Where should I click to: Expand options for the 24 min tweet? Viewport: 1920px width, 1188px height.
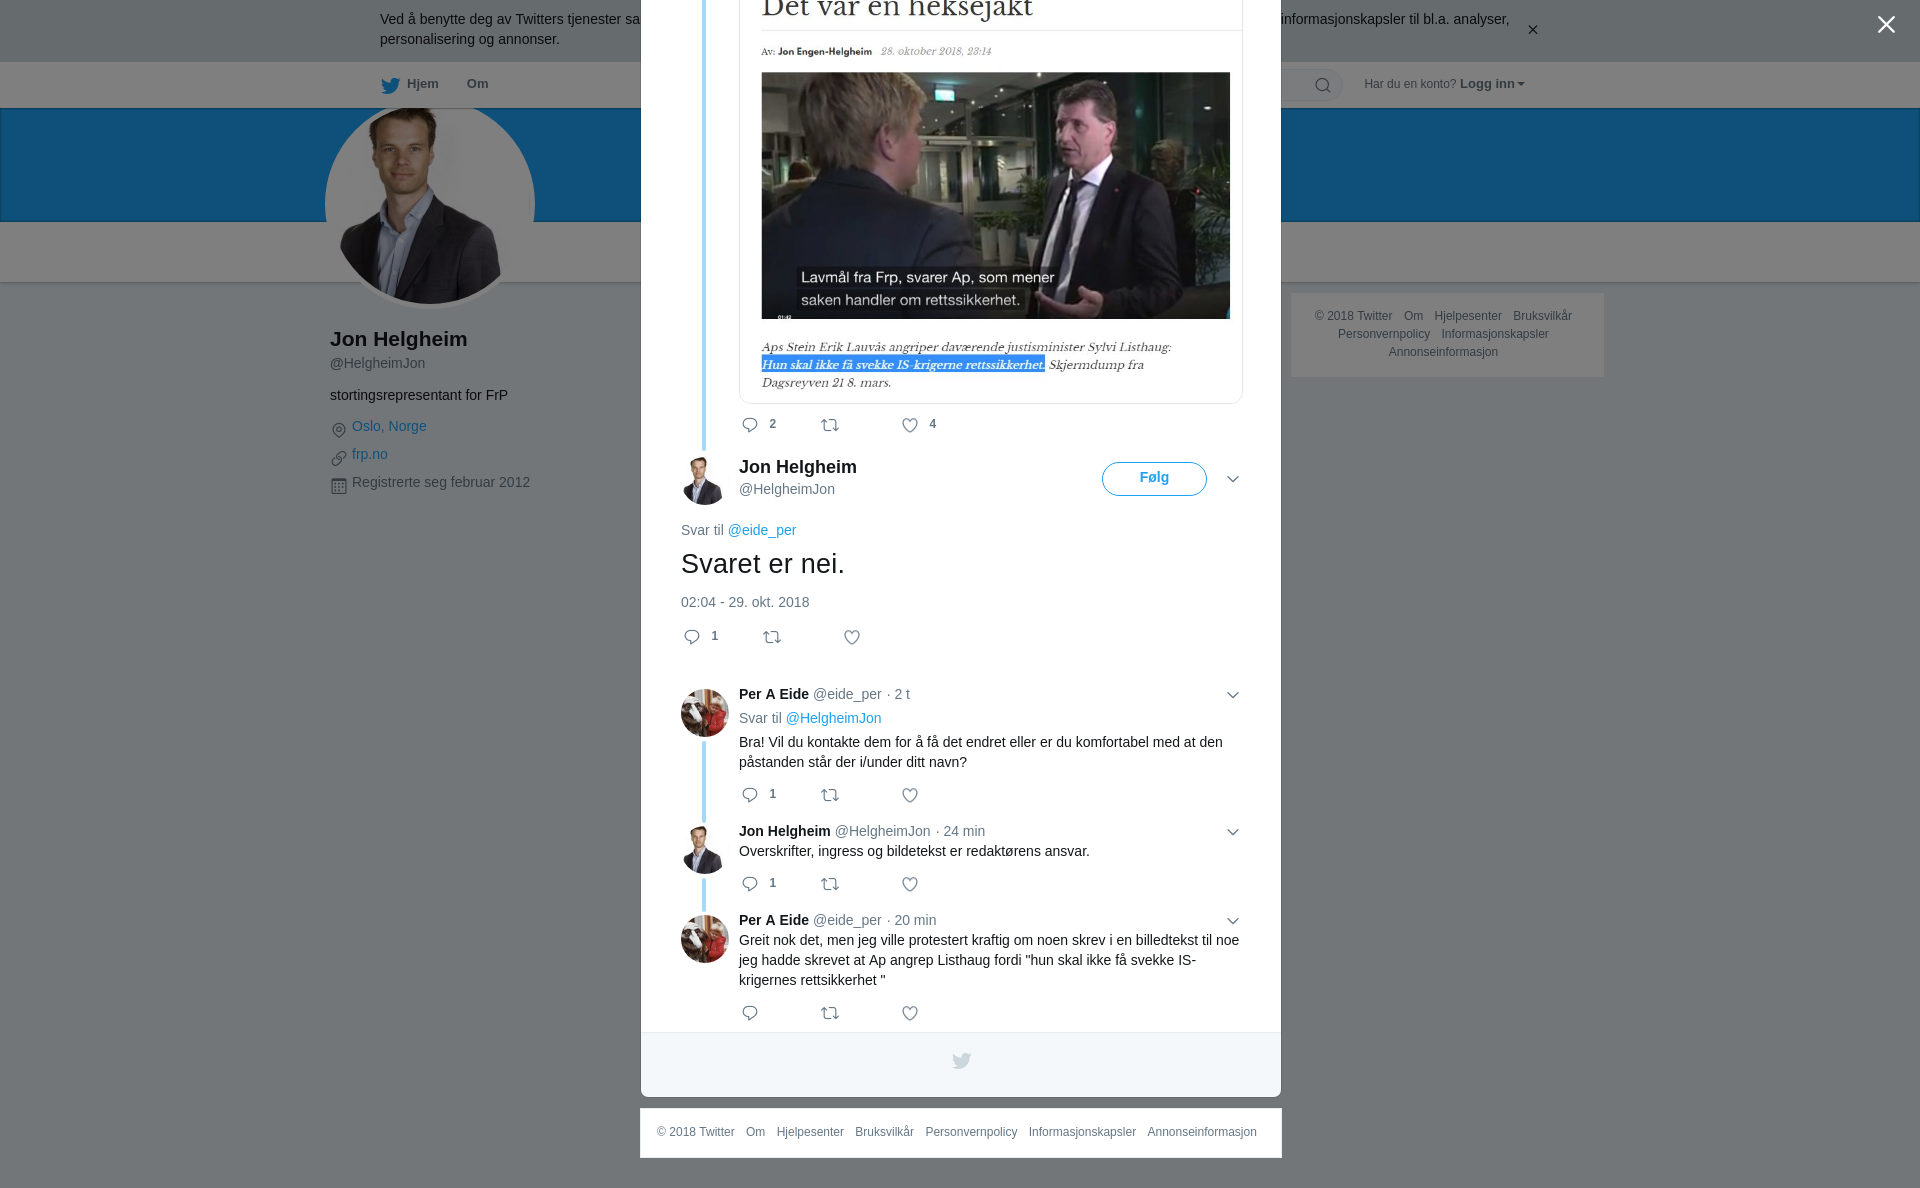pos(1233,833)
